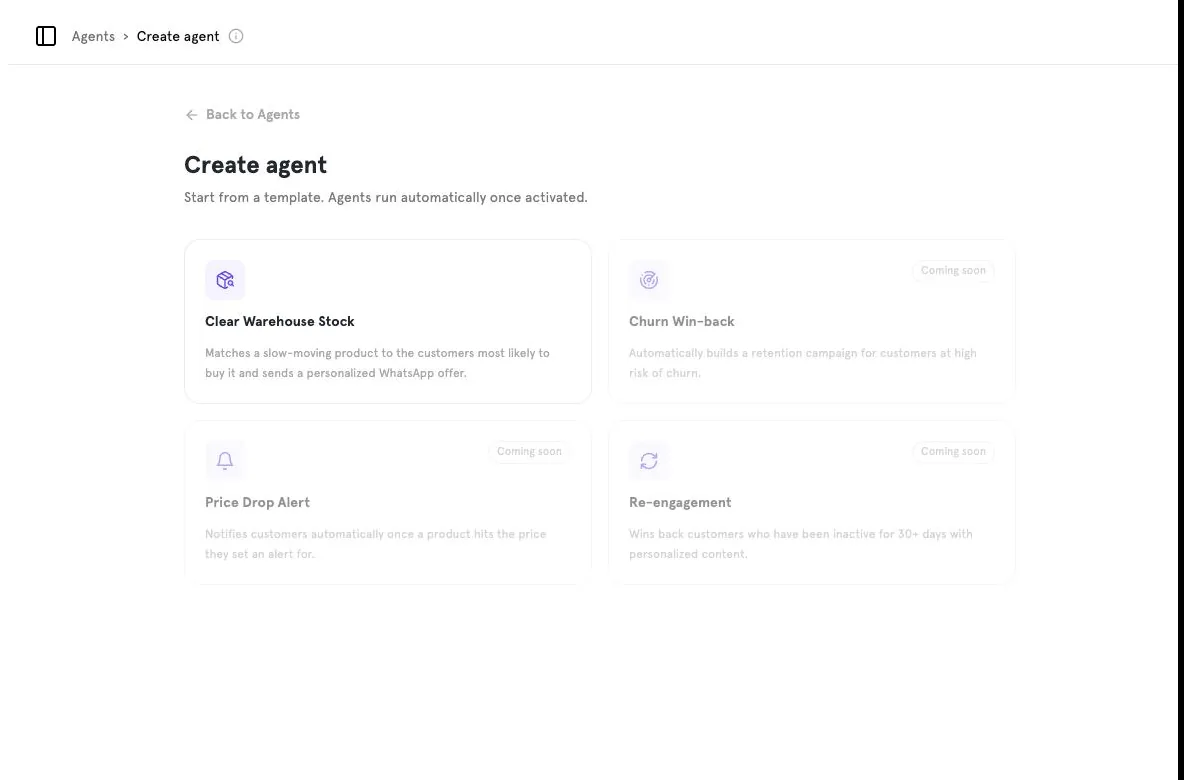Open the info icon beside Create agent

(x=236, y=36)
